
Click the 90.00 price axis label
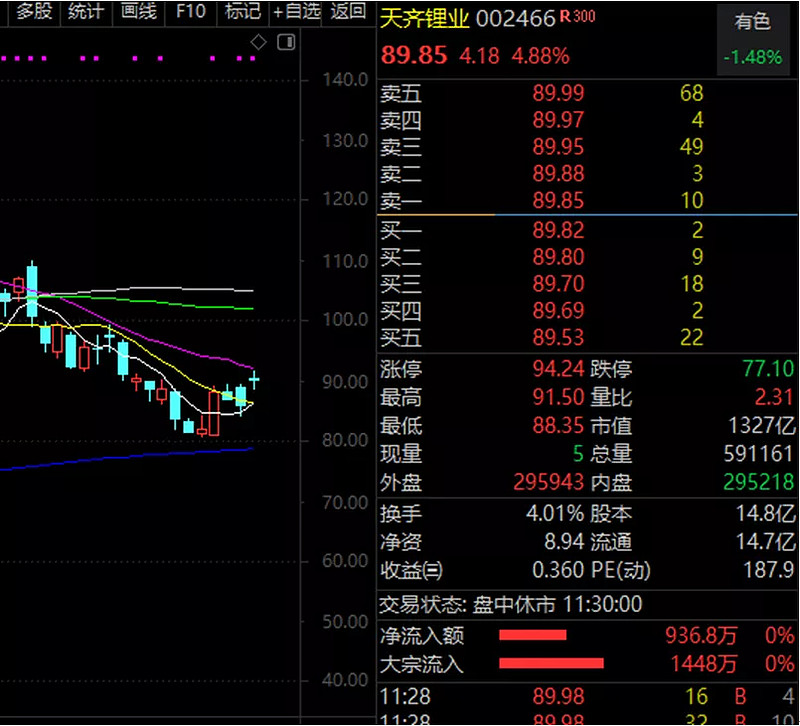tap(345, 382)
